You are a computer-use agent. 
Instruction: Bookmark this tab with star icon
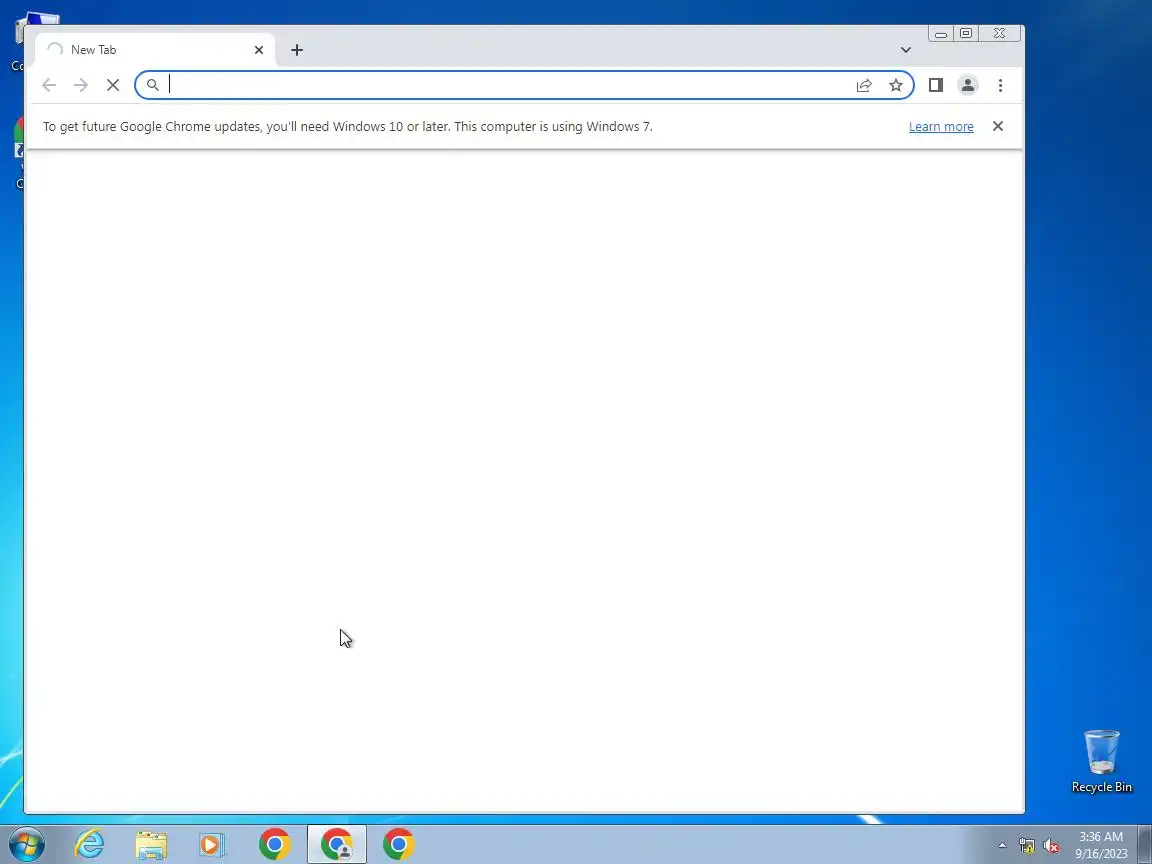(896, 85)
